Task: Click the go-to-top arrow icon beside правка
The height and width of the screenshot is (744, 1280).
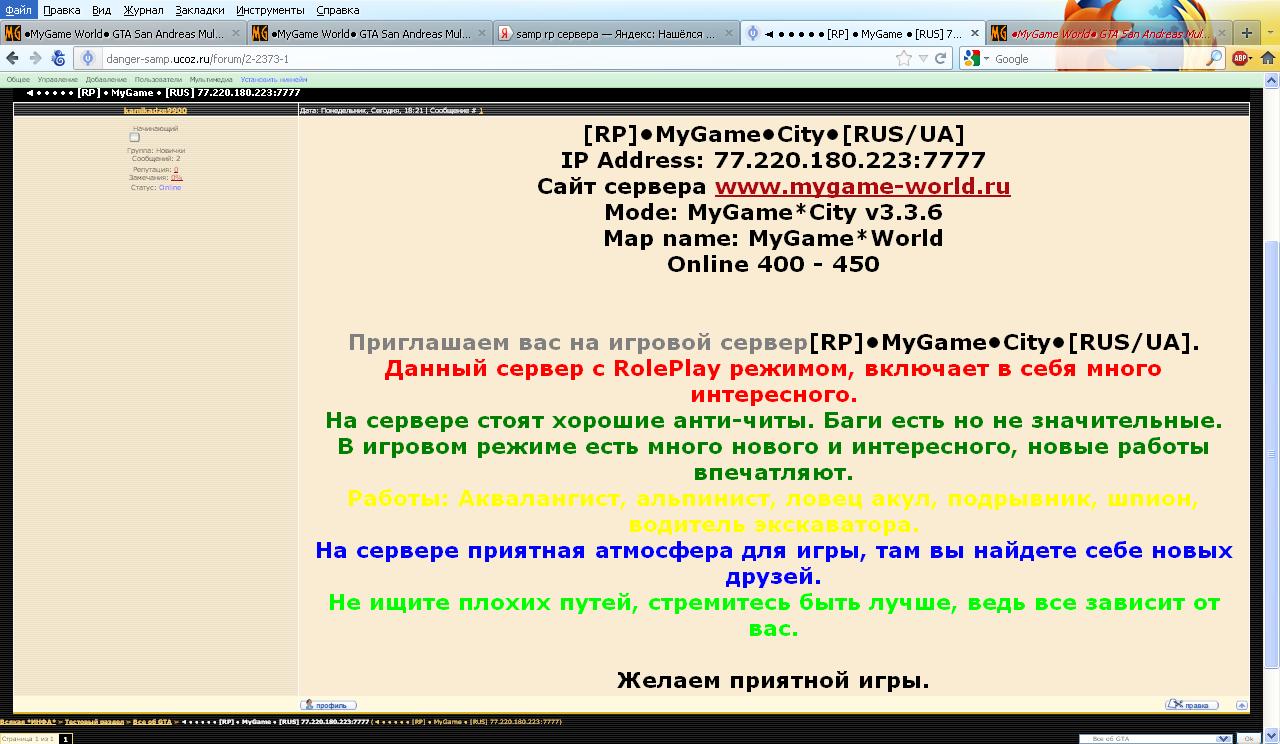Action: pos(1242,705)
